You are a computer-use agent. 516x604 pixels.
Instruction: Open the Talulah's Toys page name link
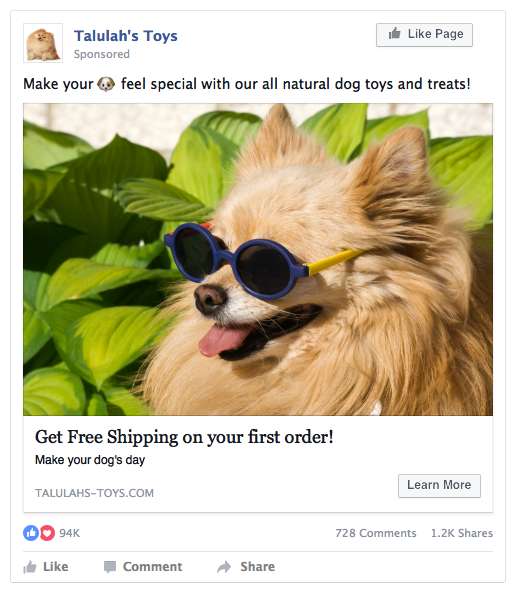point(126,36)
